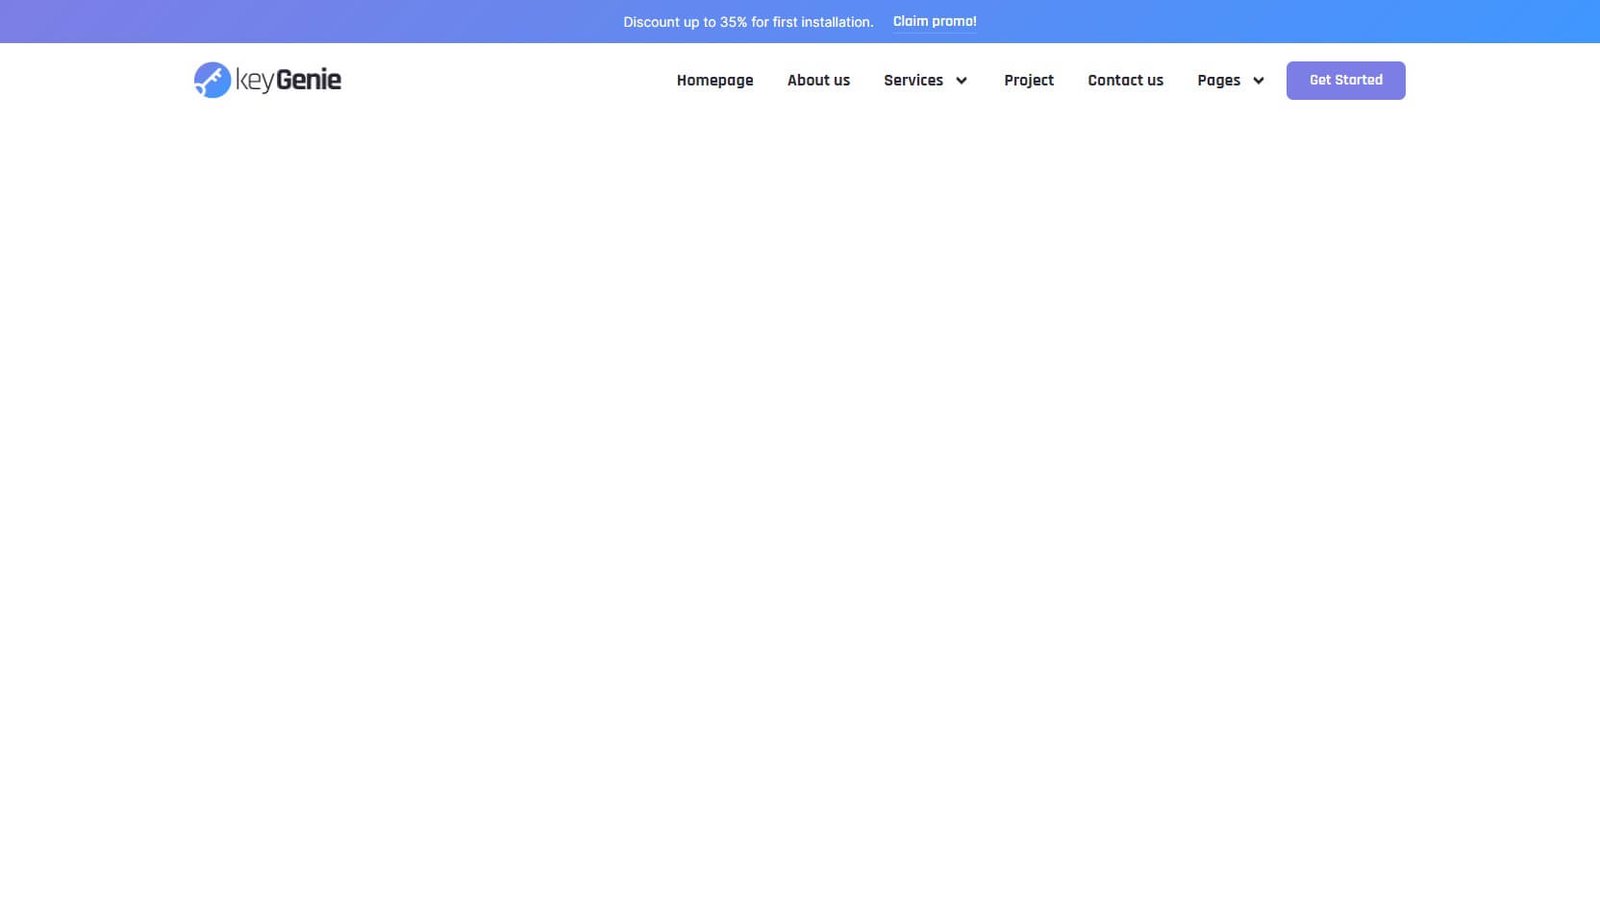Open the Contact us link
The width and height of the screenshot is (1600, 918).
point(1125,81)
